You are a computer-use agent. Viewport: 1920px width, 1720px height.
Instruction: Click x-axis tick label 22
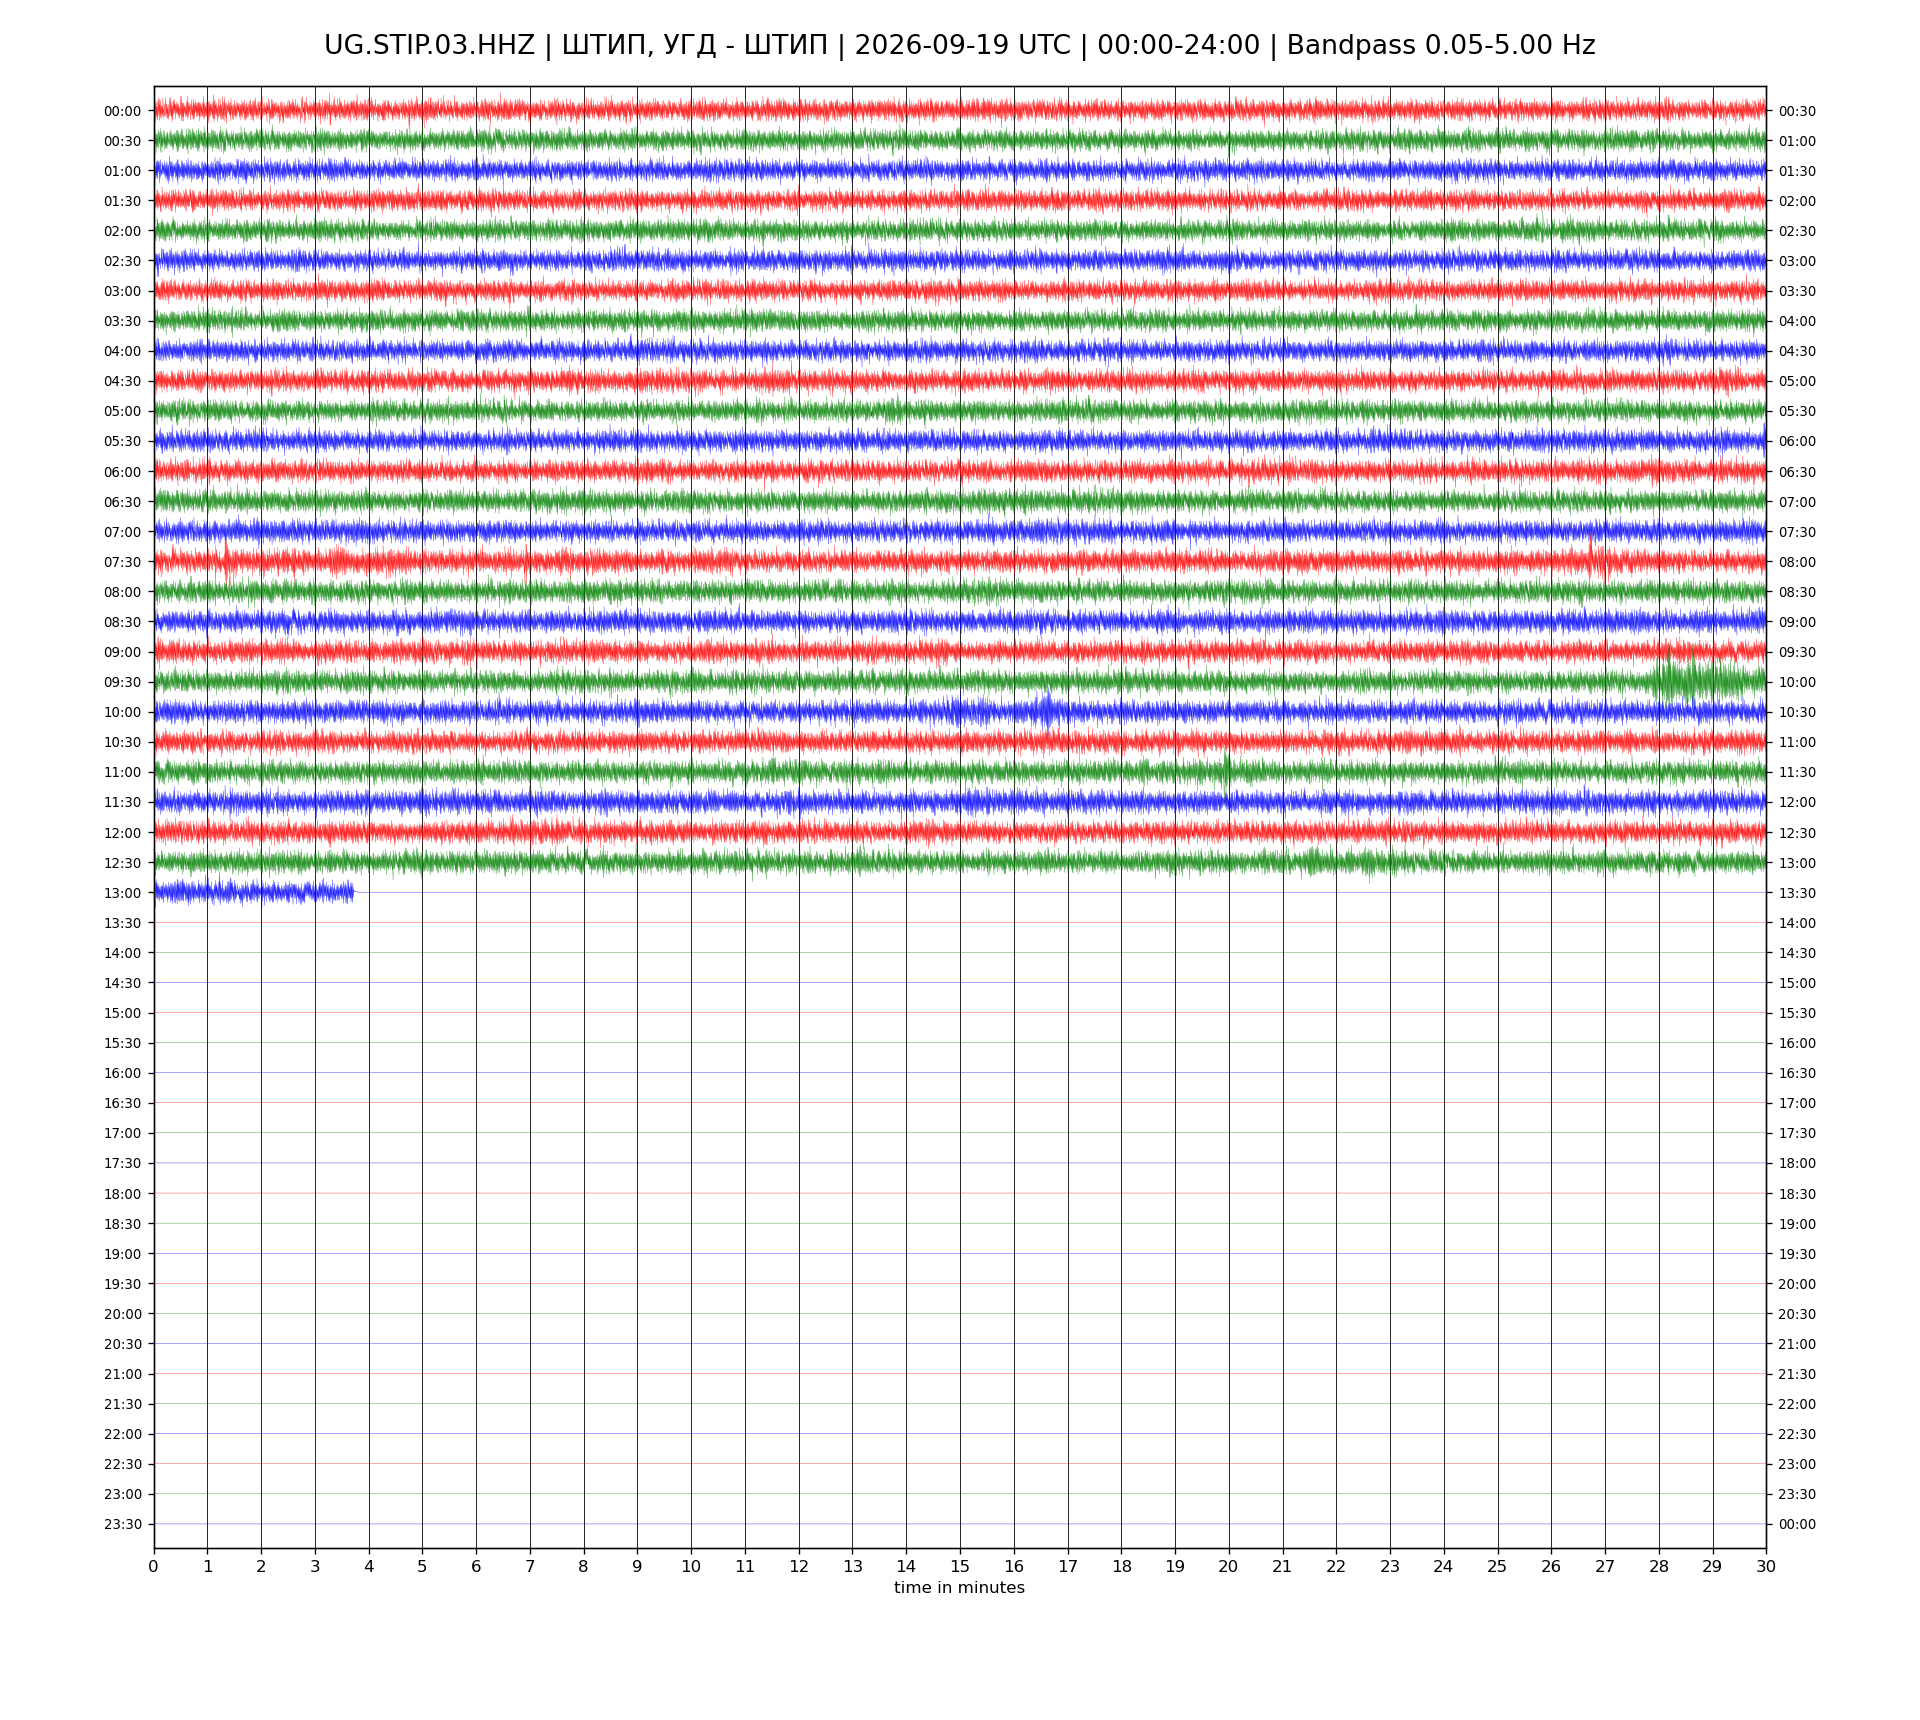[1336, 1566]
